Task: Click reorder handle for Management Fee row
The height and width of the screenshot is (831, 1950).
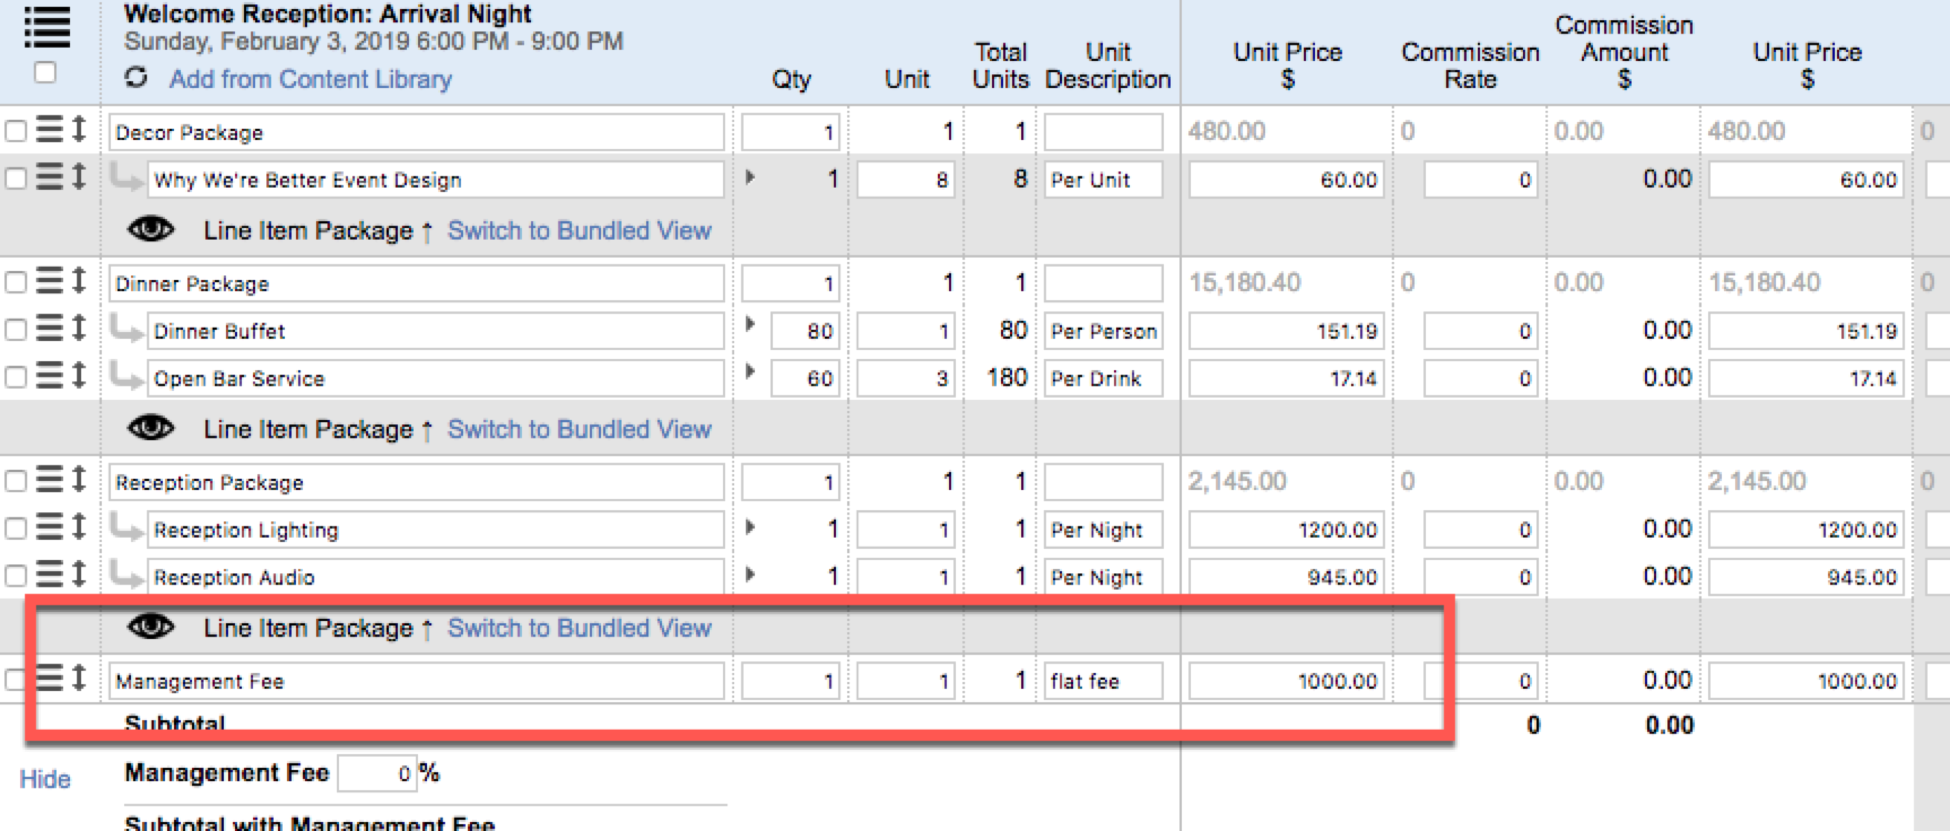Action: [x=49, y=678]
